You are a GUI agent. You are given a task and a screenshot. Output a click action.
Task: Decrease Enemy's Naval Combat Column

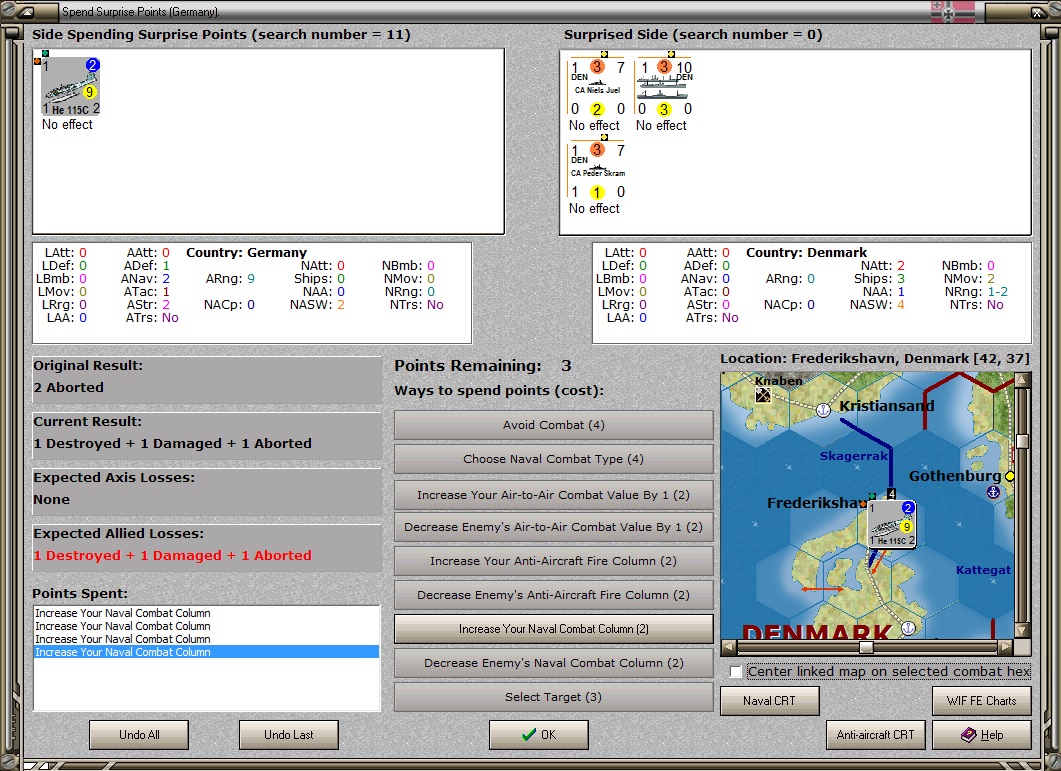click(554, 663)
